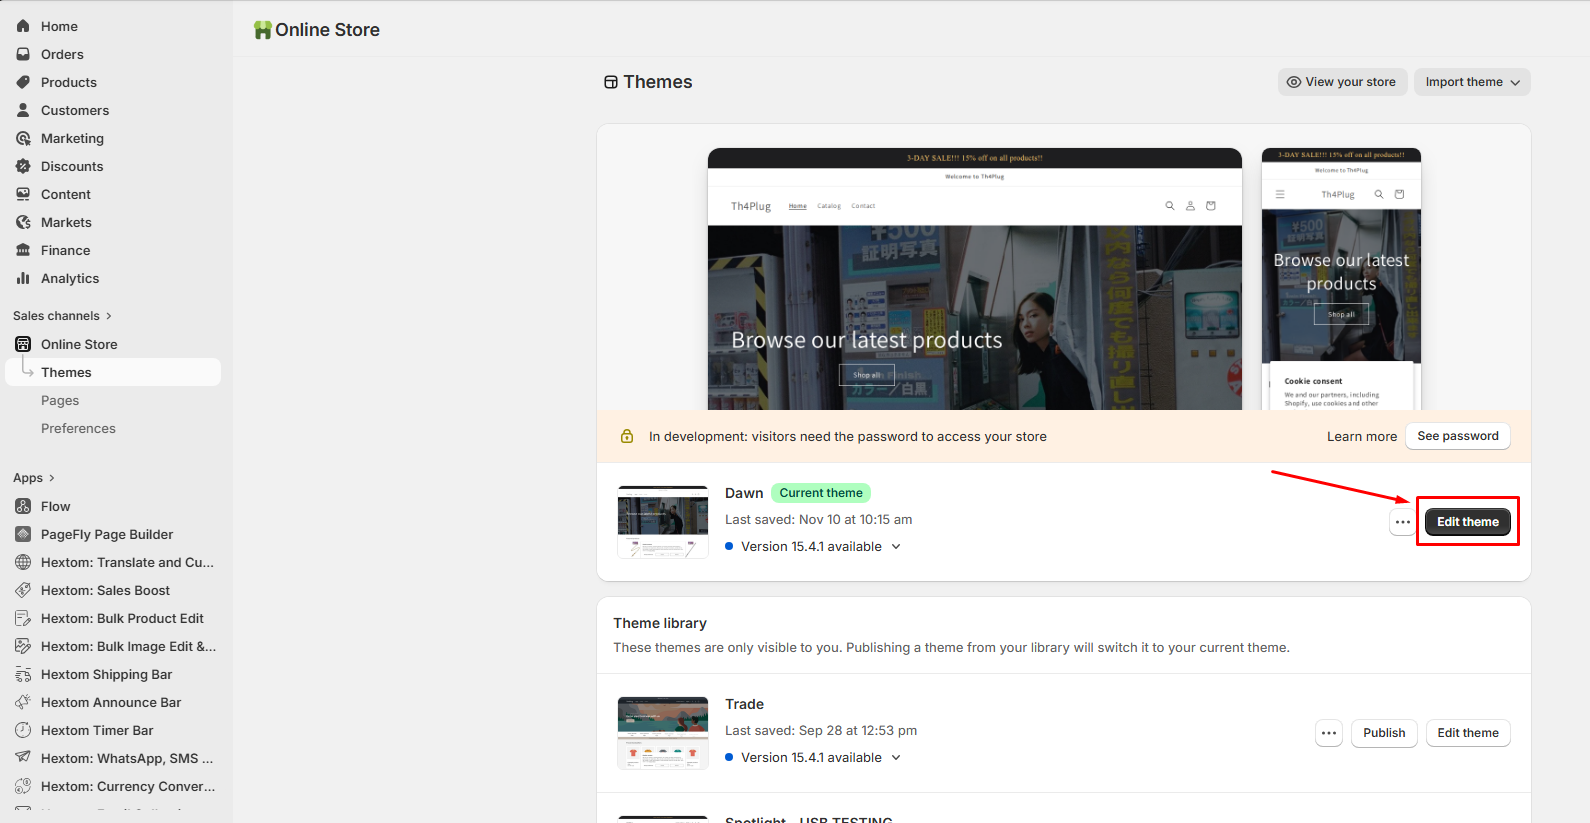Click the PageFly Page Builder icon
This screenshot has width=1590, height=823.
23,534
